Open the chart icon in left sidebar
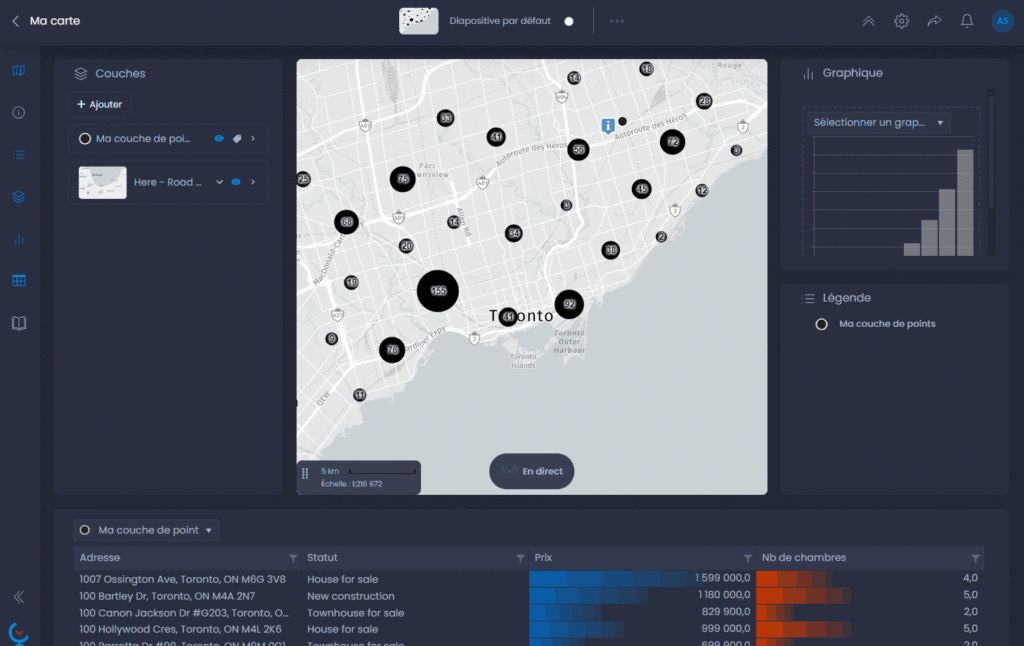The height and width of the screenshot is (646, 1024). [19, 239]
